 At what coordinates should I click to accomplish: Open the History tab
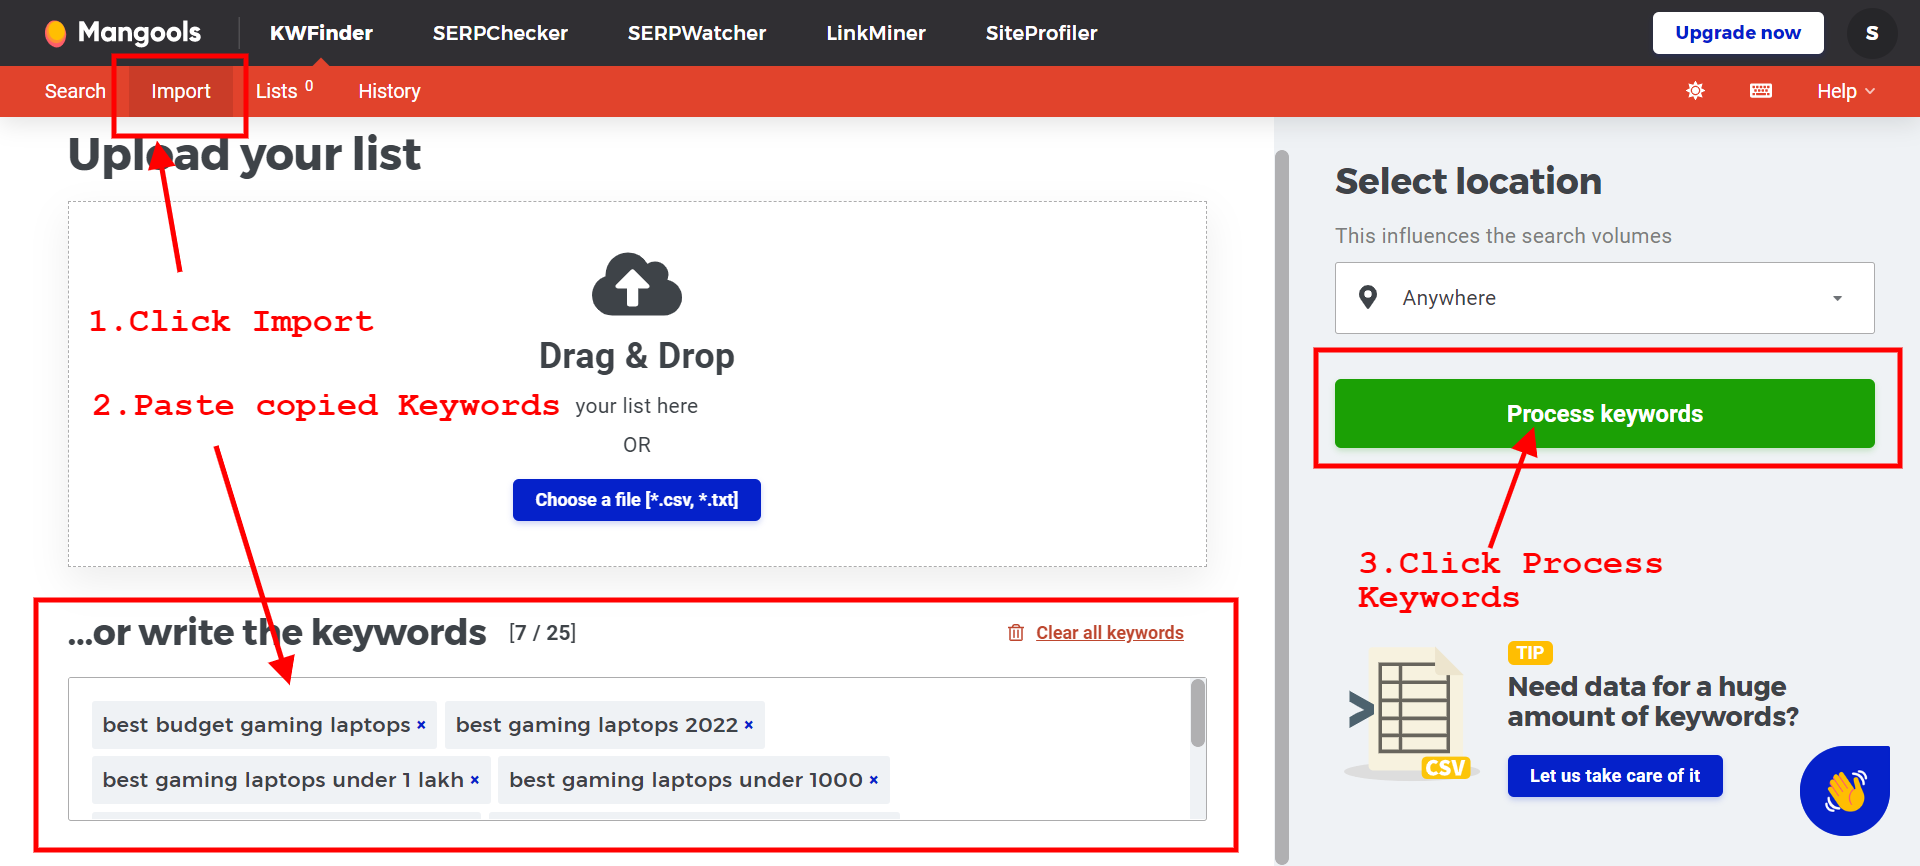pyautogui.click(x=389, y=91)
